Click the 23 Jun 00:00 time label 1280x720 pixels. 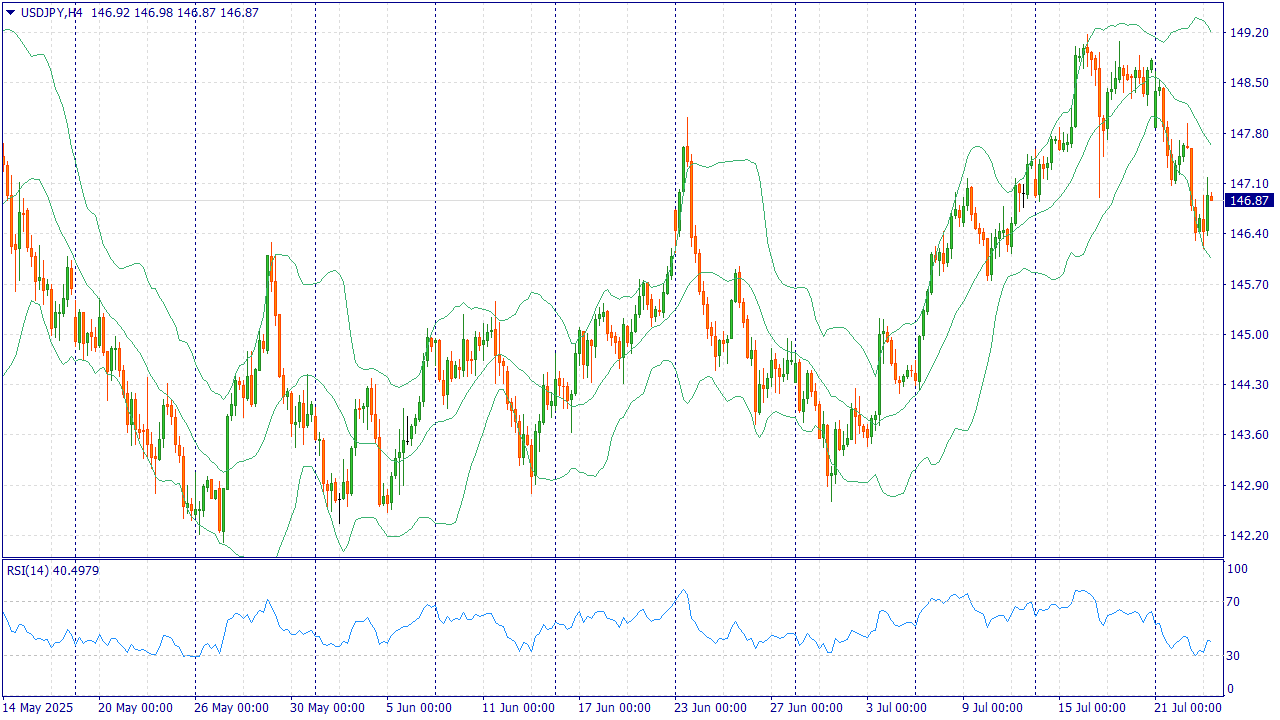coord(710,707)
